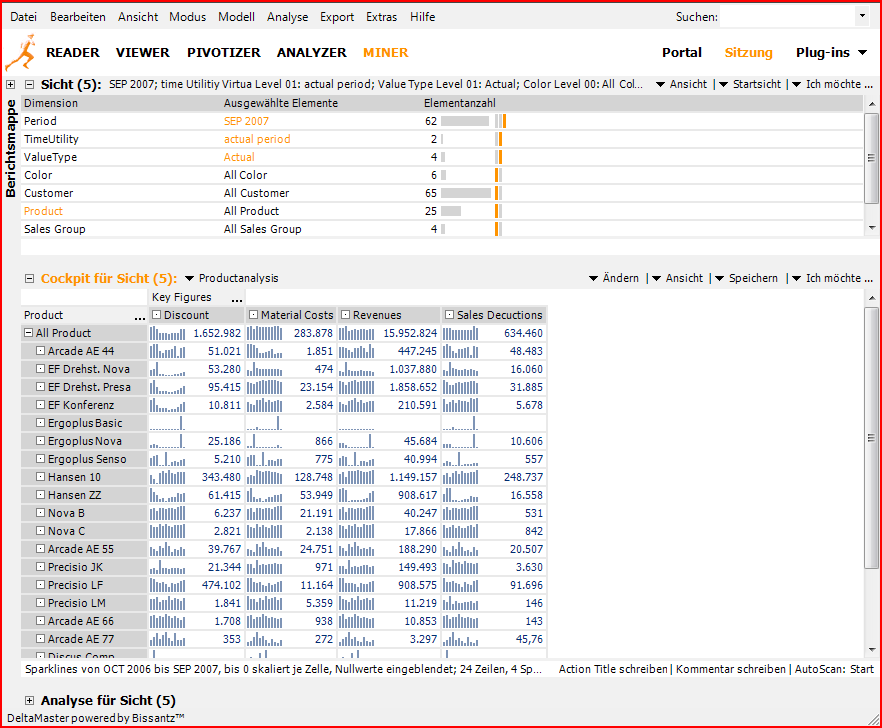Expand the Nova B product row

pos(40,513)
